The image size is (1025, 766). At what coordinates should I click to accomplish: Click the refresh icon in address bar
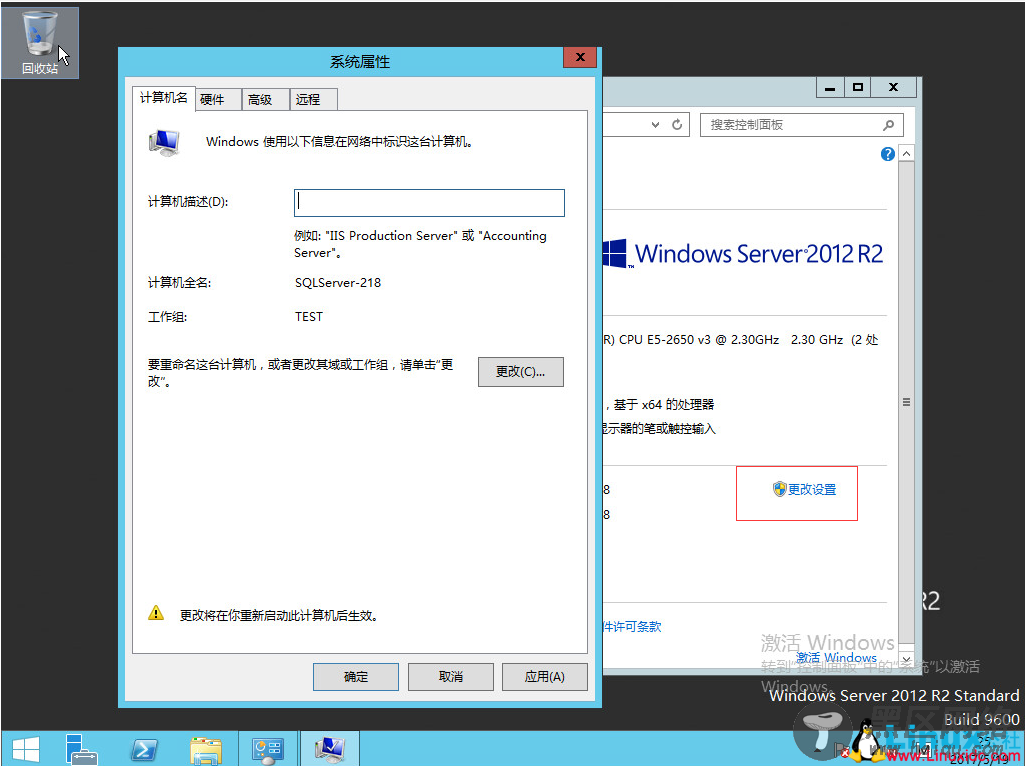(x=677, y=124)
